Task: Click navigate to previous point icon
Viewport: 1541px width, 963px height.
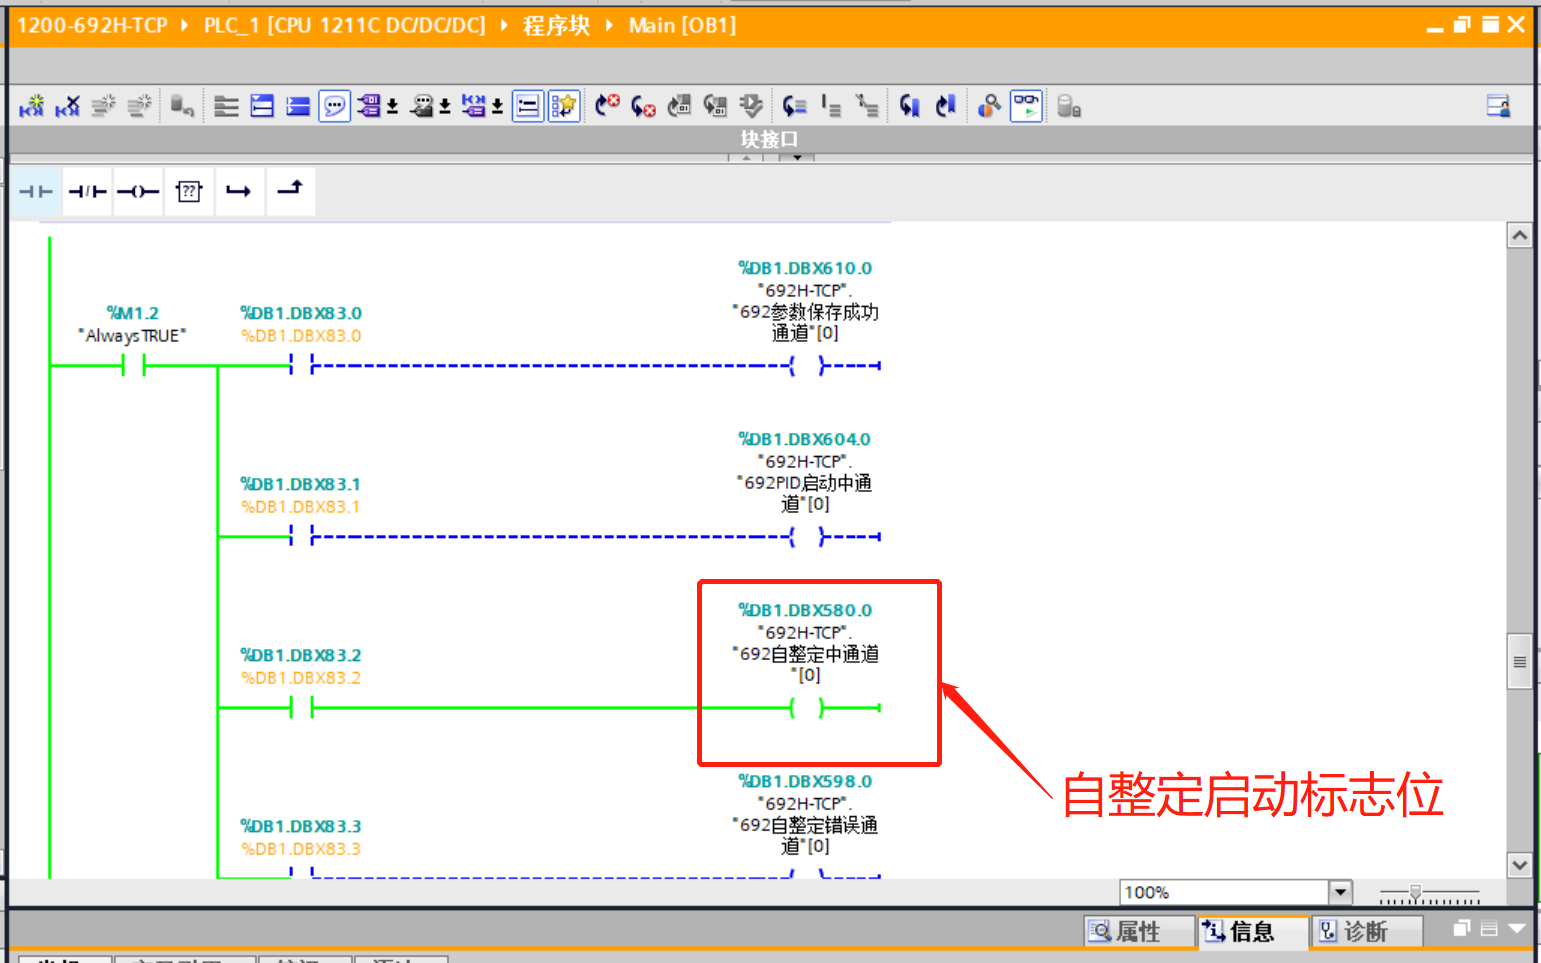Action: (x=909, y=106)
